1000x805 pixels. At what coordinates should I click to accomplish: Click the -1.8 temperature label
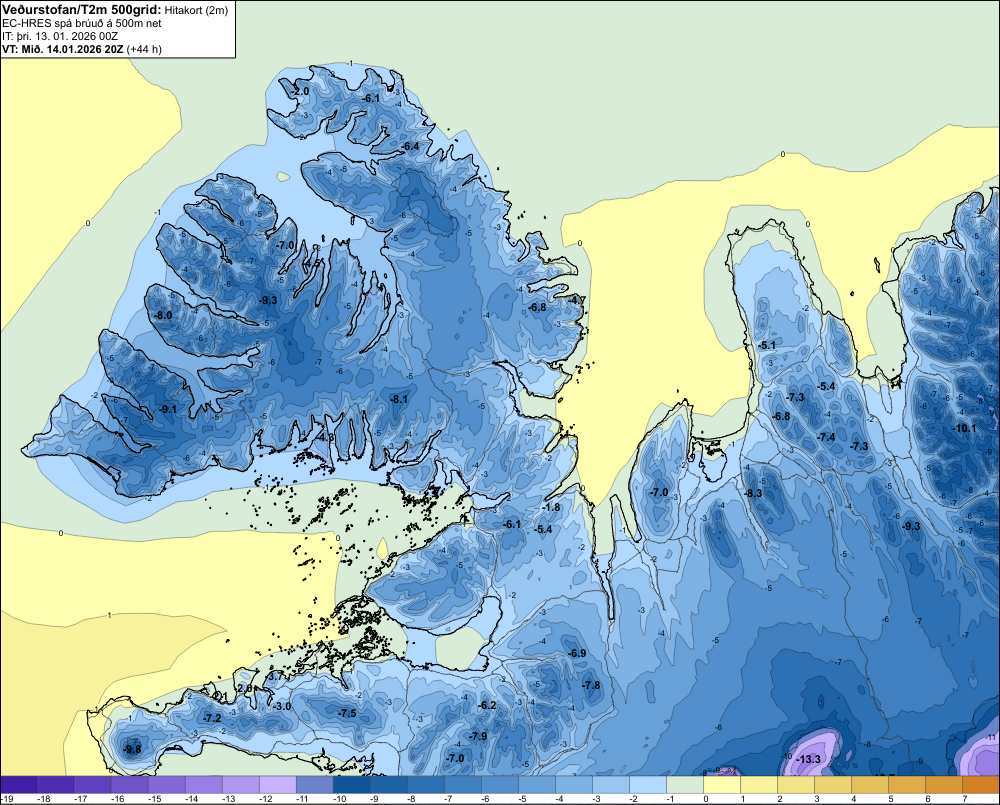(551, 508)
